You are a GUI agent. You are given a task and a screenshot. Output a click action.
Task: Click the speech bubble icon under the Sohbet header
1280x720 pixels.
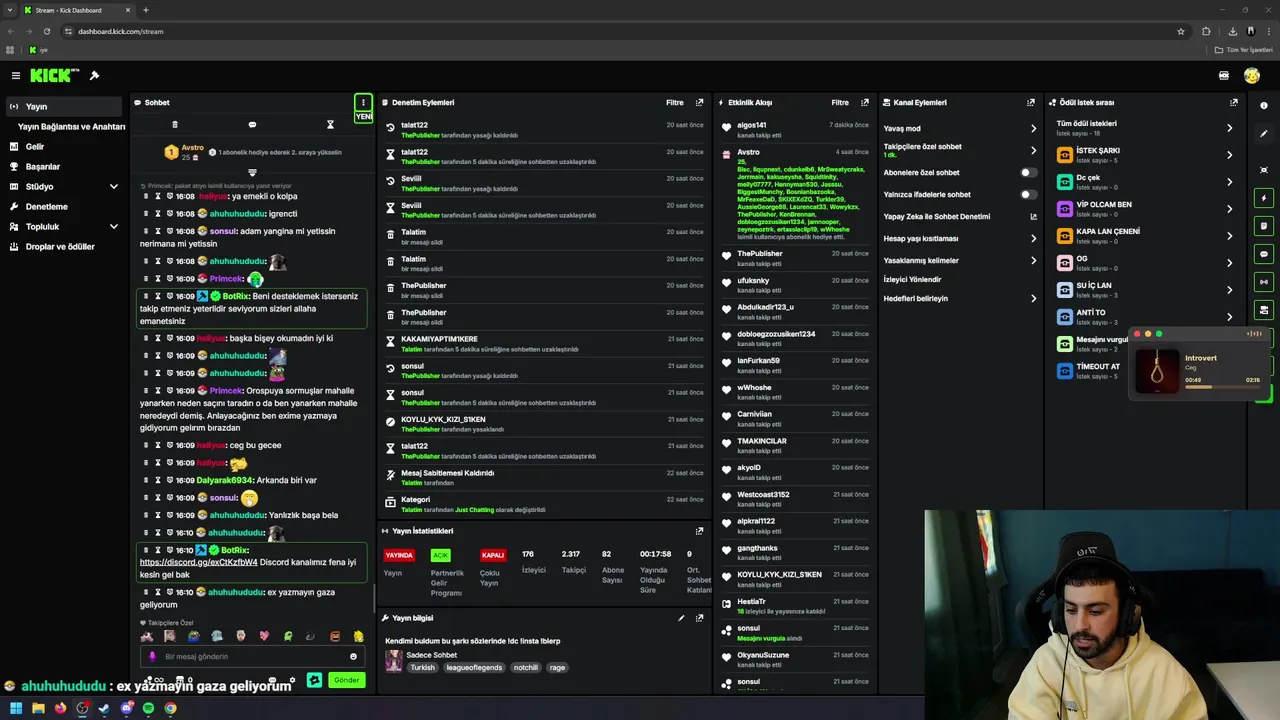tap(252, 125)
